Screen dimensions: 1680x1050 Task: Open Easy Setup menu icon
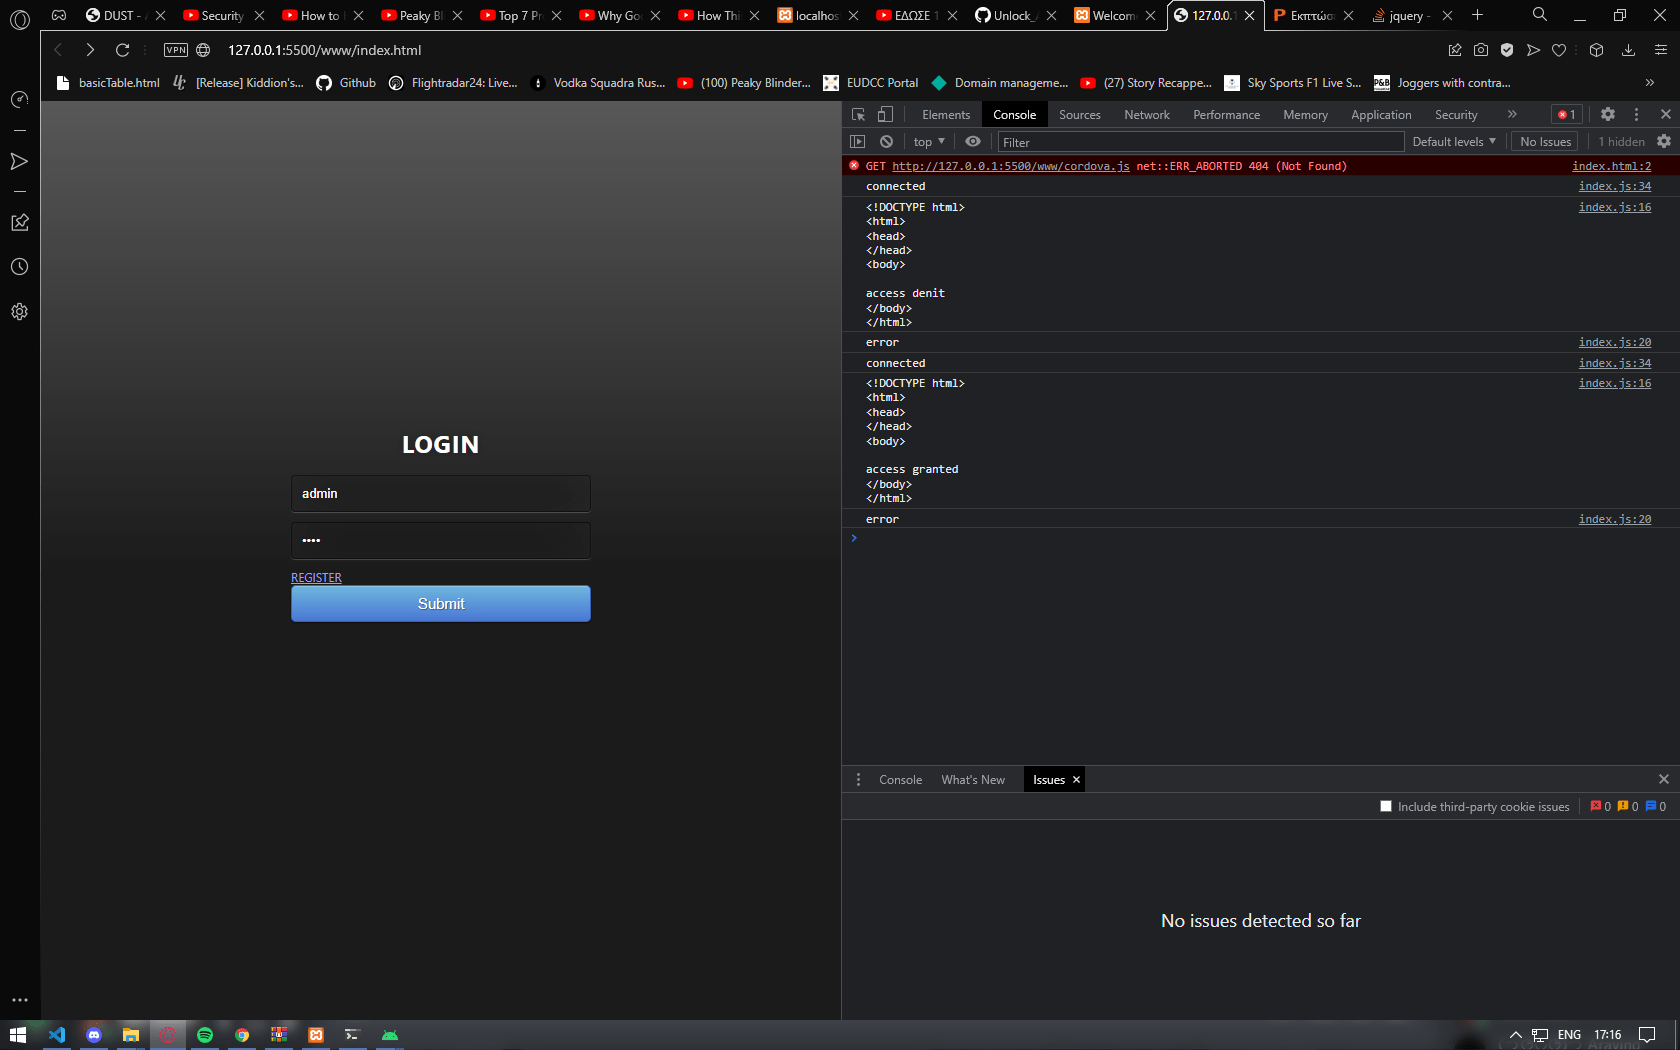click(x=1661, y=50)
